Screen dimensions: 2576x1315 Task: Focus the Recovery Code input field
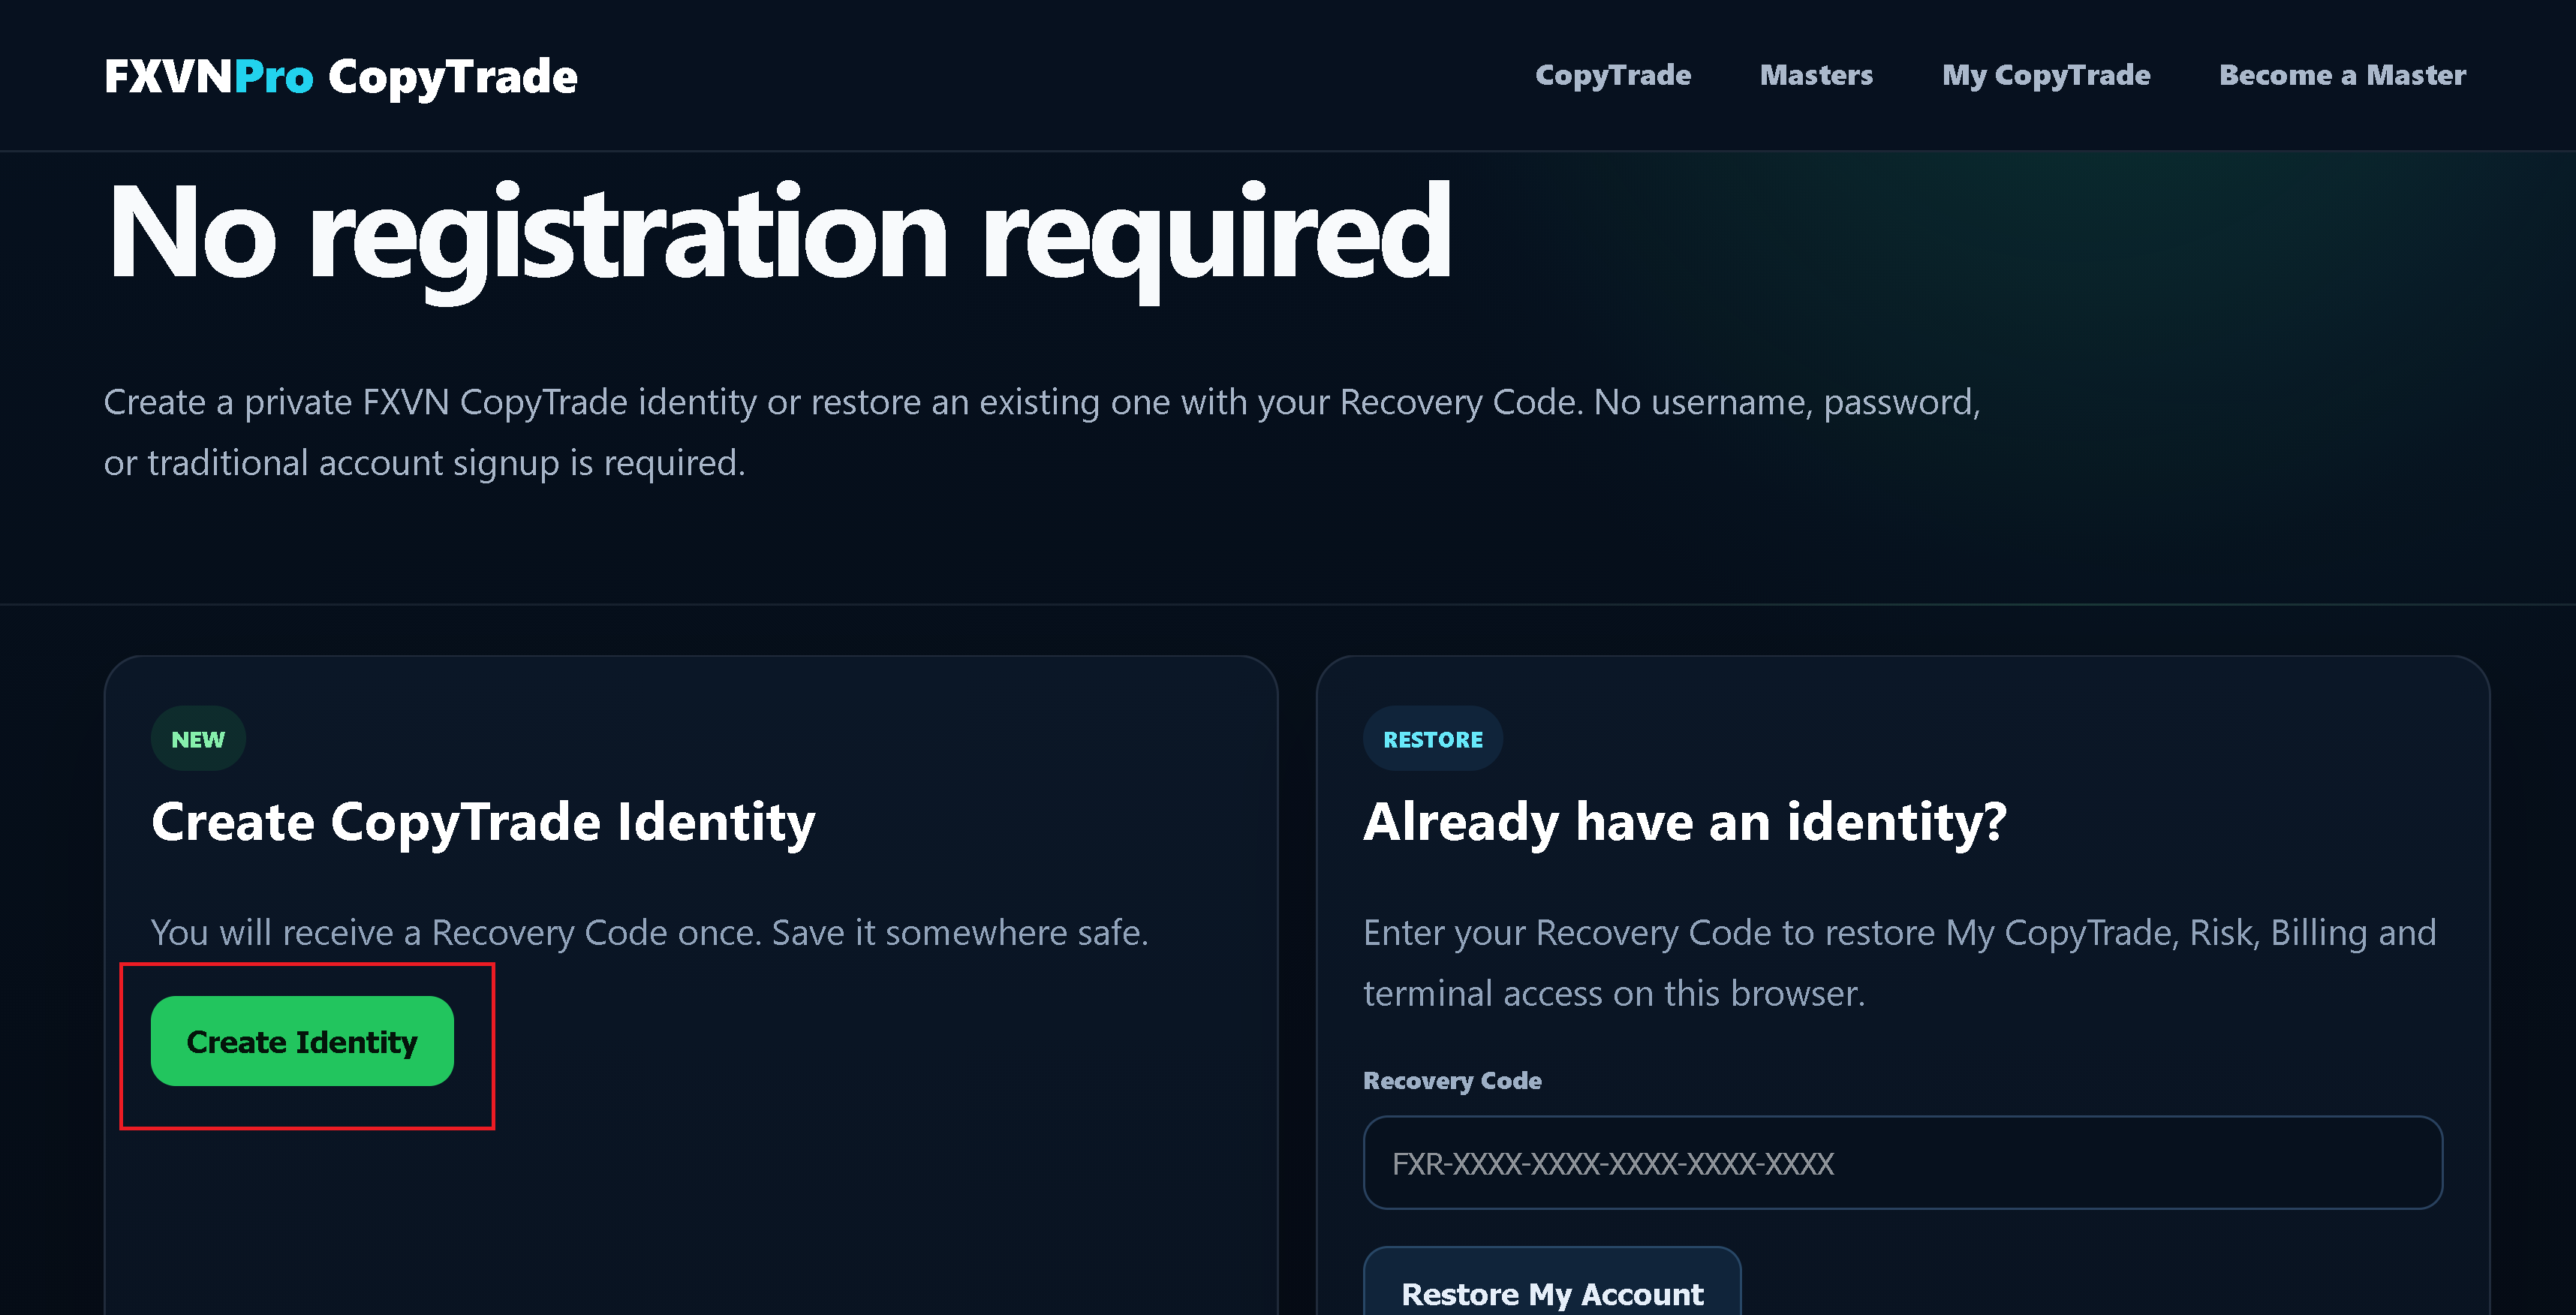(x=1903, y=1163)
